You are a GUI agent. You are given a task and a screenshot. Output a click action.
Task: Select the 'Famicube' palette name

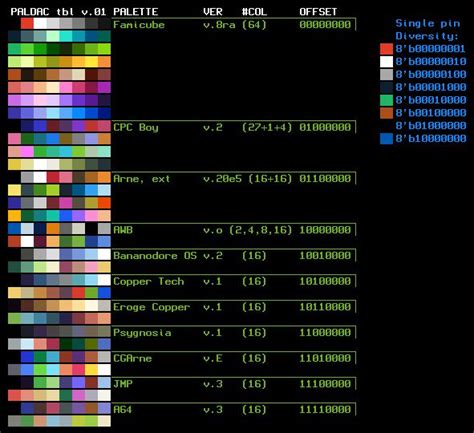[139, 25]
